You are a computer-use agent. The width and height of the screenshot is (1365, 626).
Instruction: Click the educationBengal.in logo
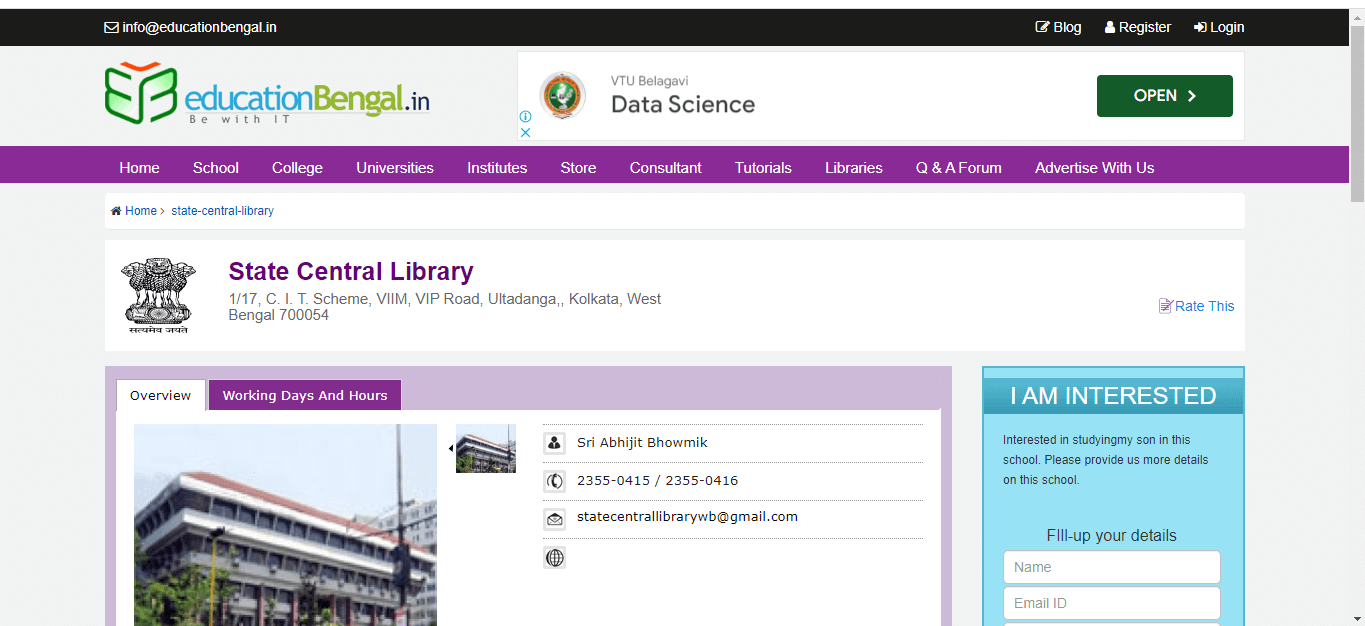point(265,95)
